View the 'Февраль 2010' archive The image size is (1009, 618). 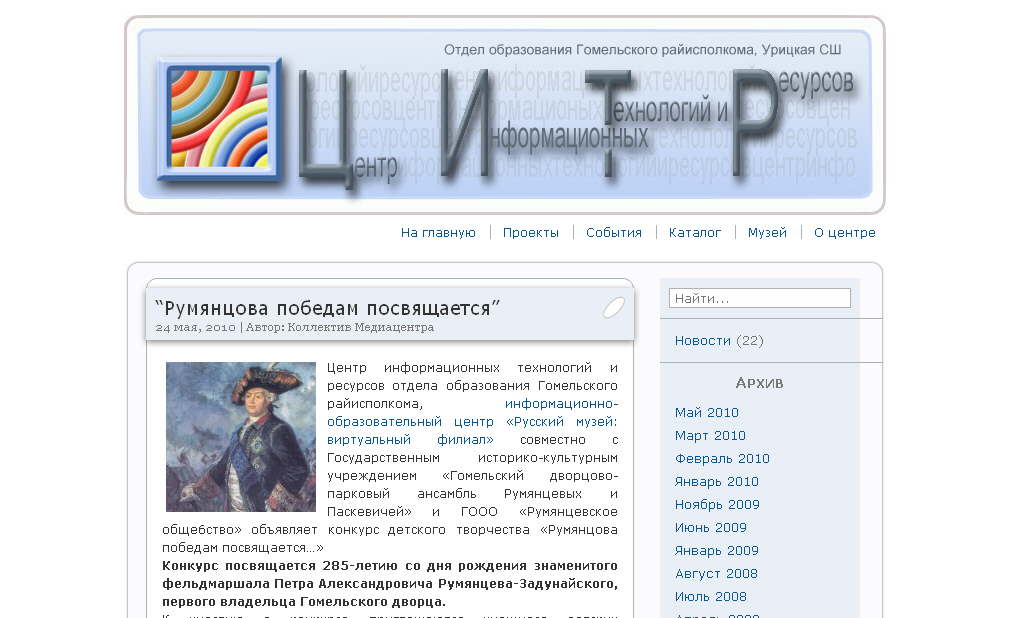pos(722,459)
